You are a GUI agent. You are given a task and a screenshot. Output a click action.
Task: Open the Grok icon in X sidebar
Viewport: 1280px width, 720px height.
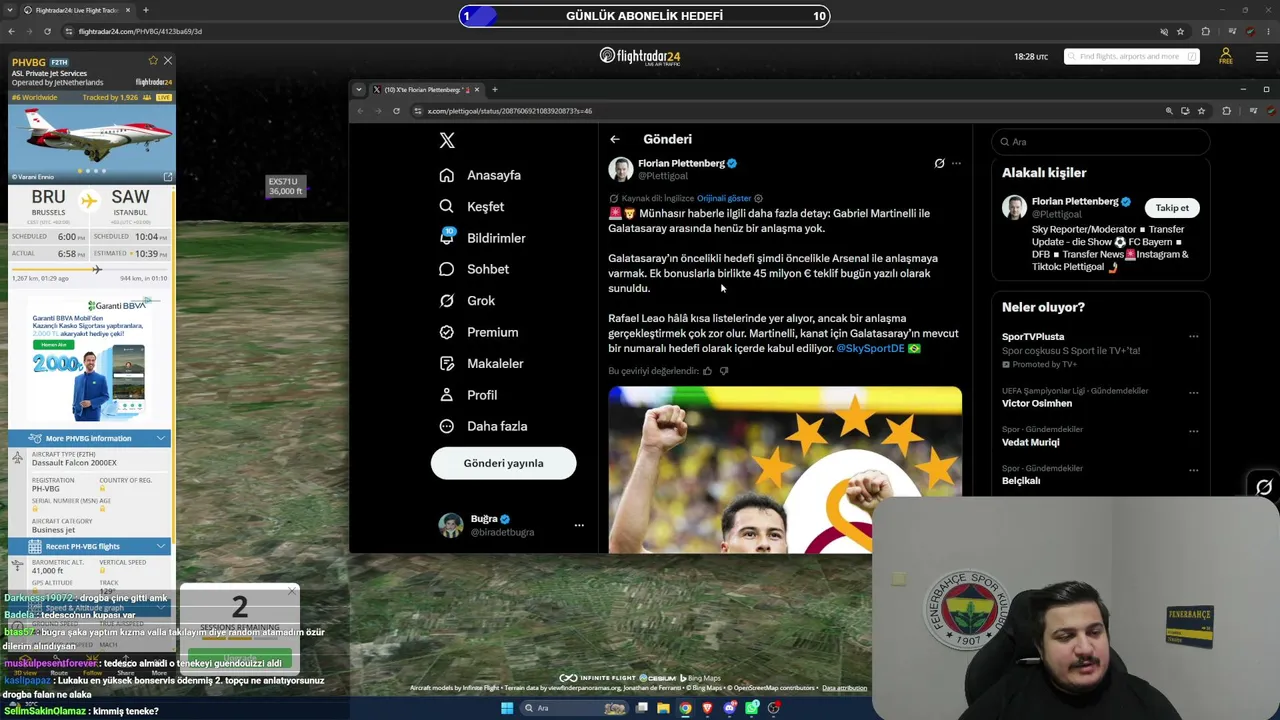click(447, 300)
